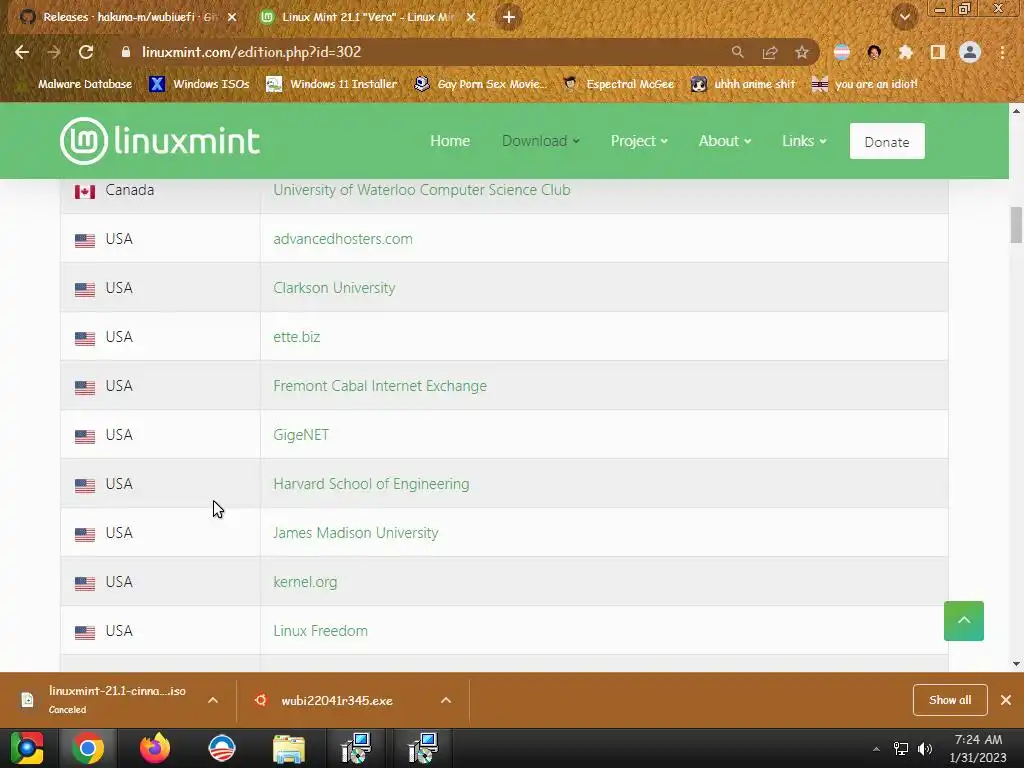Go back with the browser back arrow
Viewport: 1024px width, 768px height.
[22, 52]
